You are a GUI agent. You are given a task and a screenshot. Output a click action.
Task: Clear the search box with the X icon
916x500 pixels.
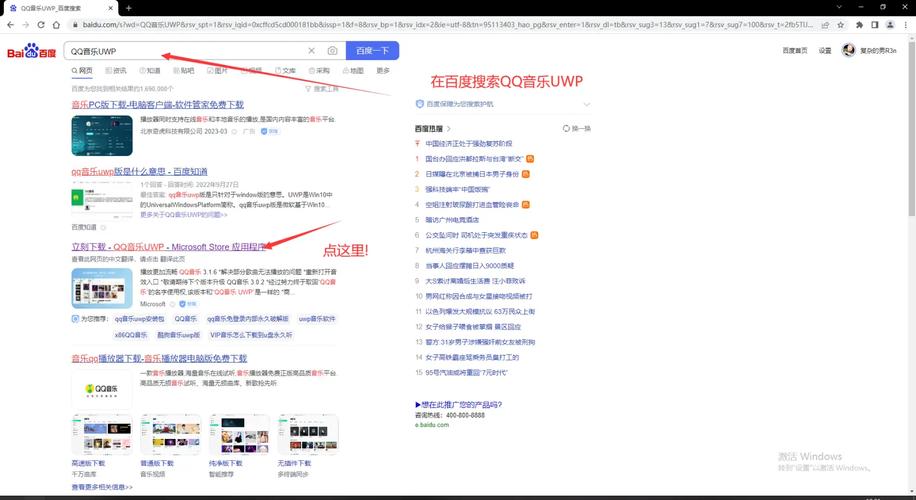[311, 51]
